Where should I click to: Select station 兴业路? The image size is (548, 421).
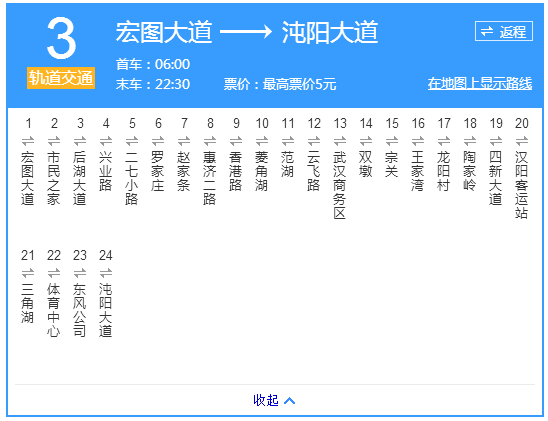[106, 171]
